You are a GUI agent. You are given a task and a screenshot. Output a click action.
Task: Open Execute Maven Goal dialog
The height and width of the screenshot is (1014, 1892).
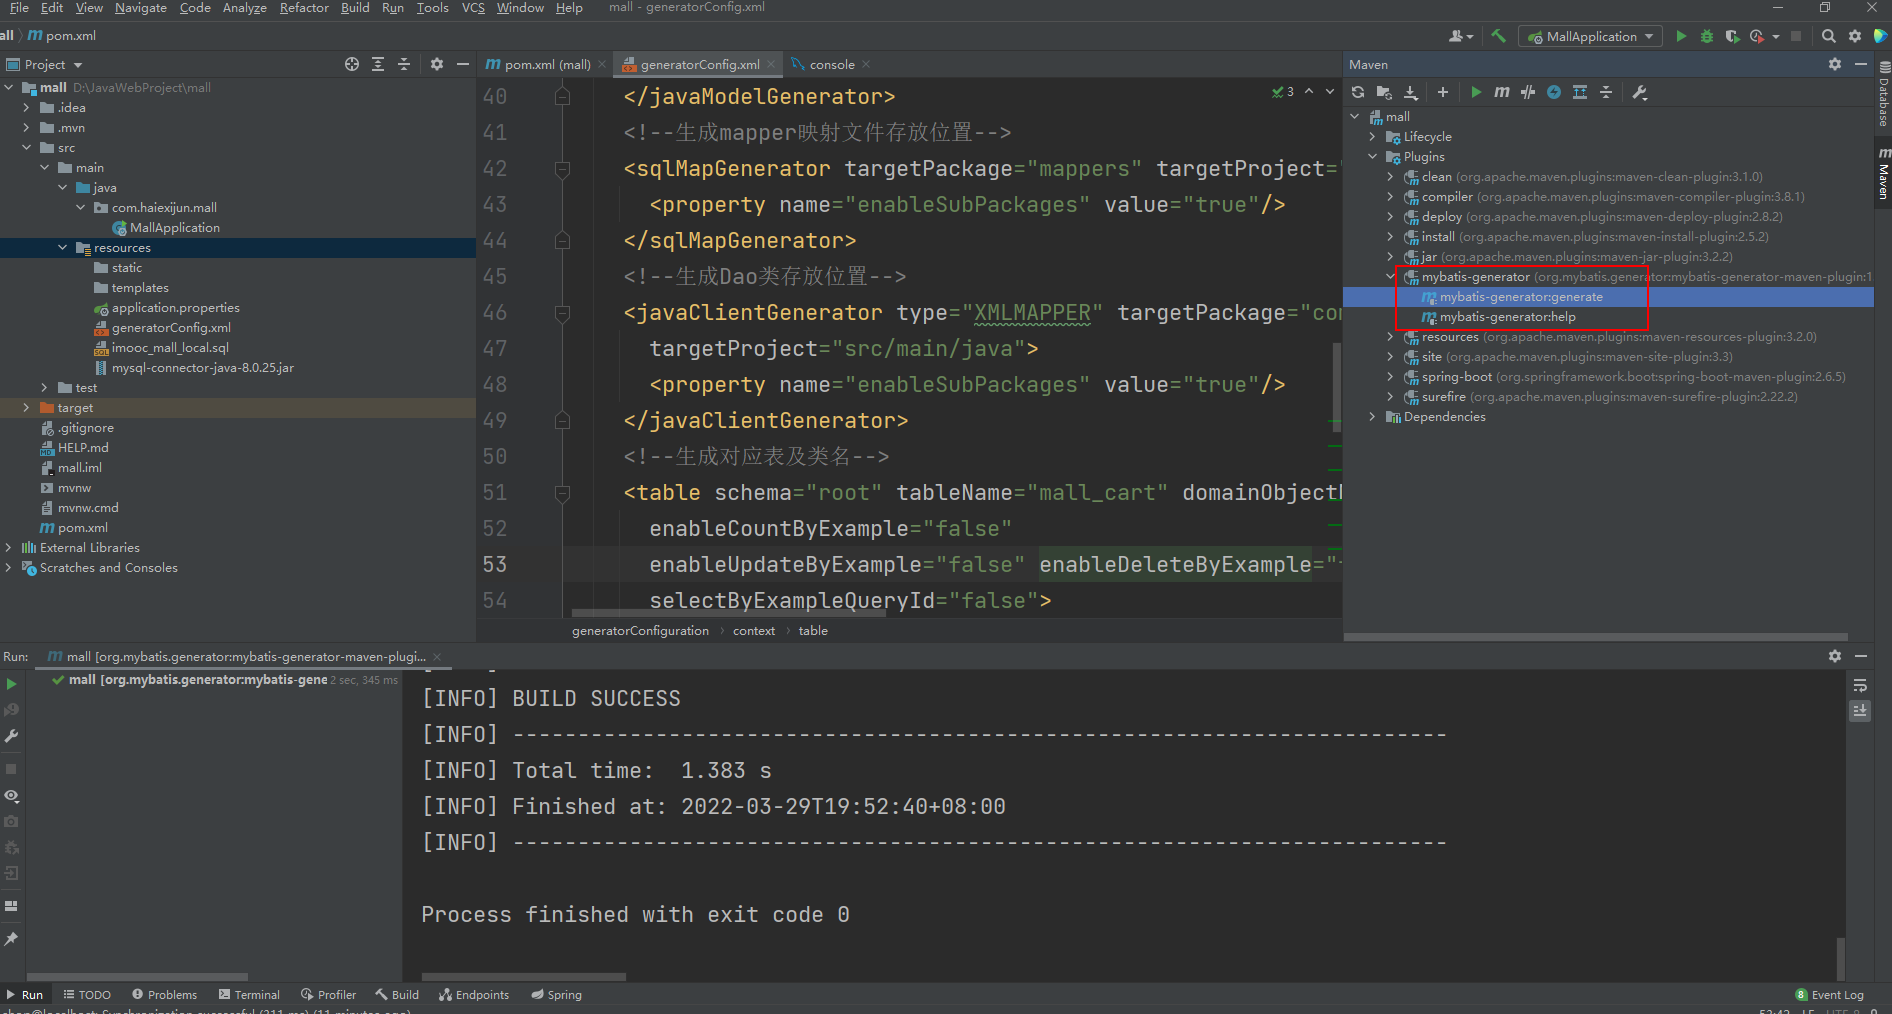(x=1502, y=92)
